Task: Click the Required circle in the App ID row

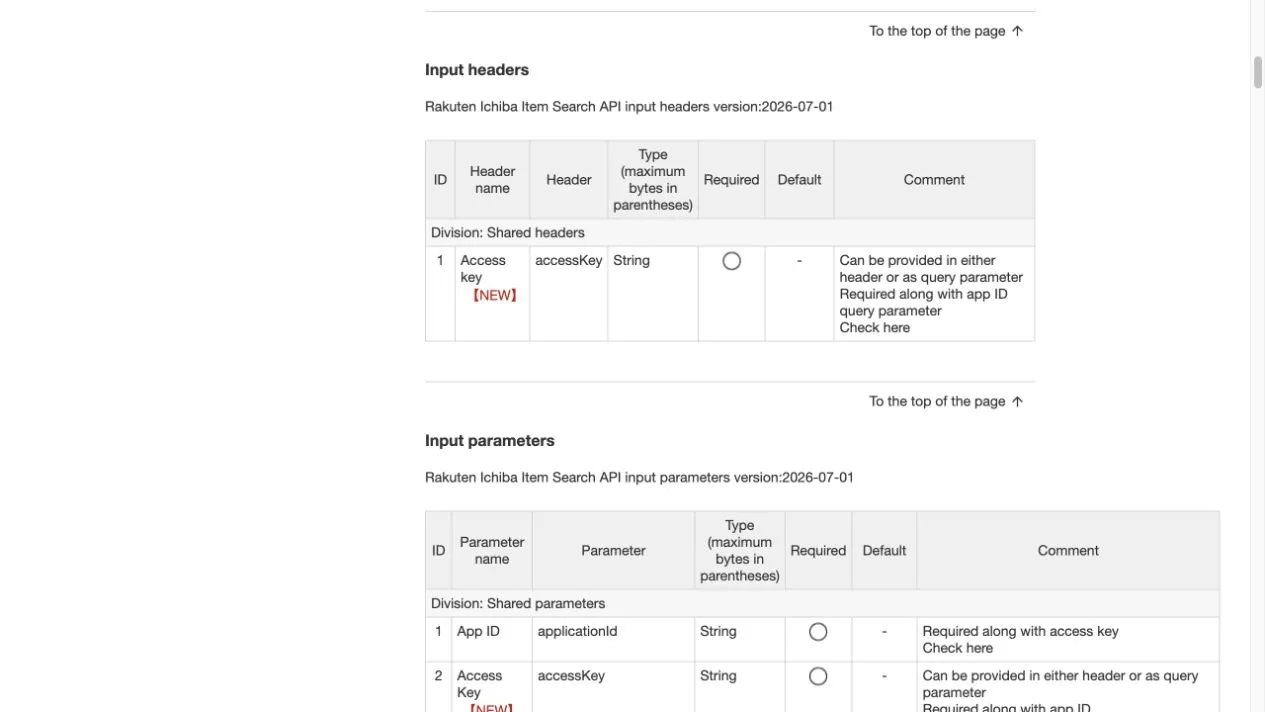Action: (818, 632)
